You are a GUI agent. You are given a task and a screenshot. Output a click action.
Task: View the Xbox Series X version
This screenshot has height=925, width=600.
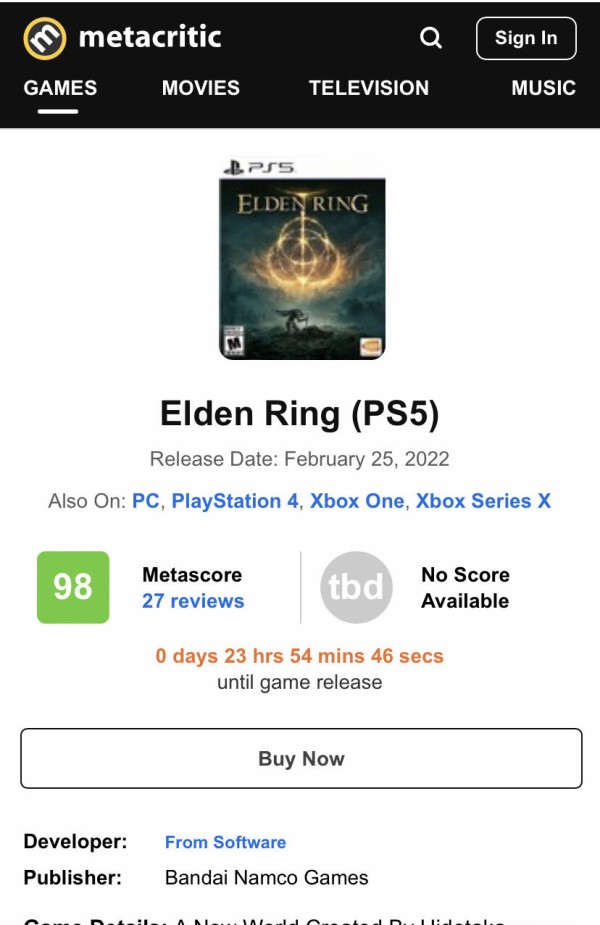483,501
